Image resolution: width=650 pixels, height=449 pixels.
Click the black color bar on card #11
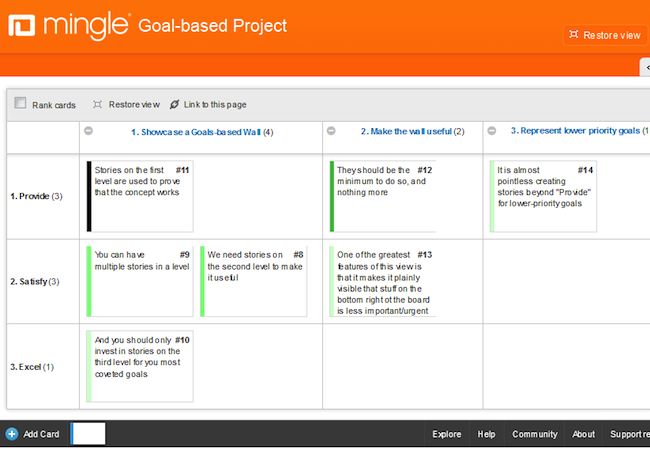[x=89, y=196]
